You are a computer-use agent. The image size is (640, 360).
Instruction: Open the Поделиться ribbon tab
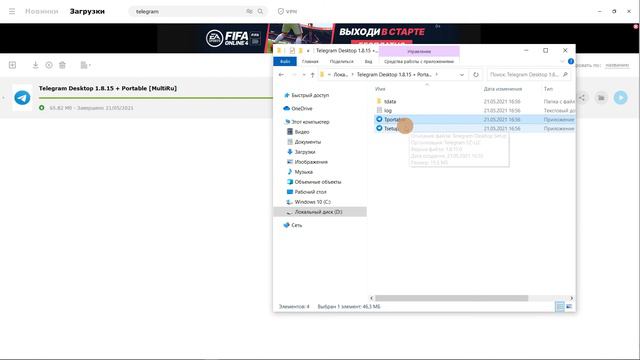click(342, 61)
